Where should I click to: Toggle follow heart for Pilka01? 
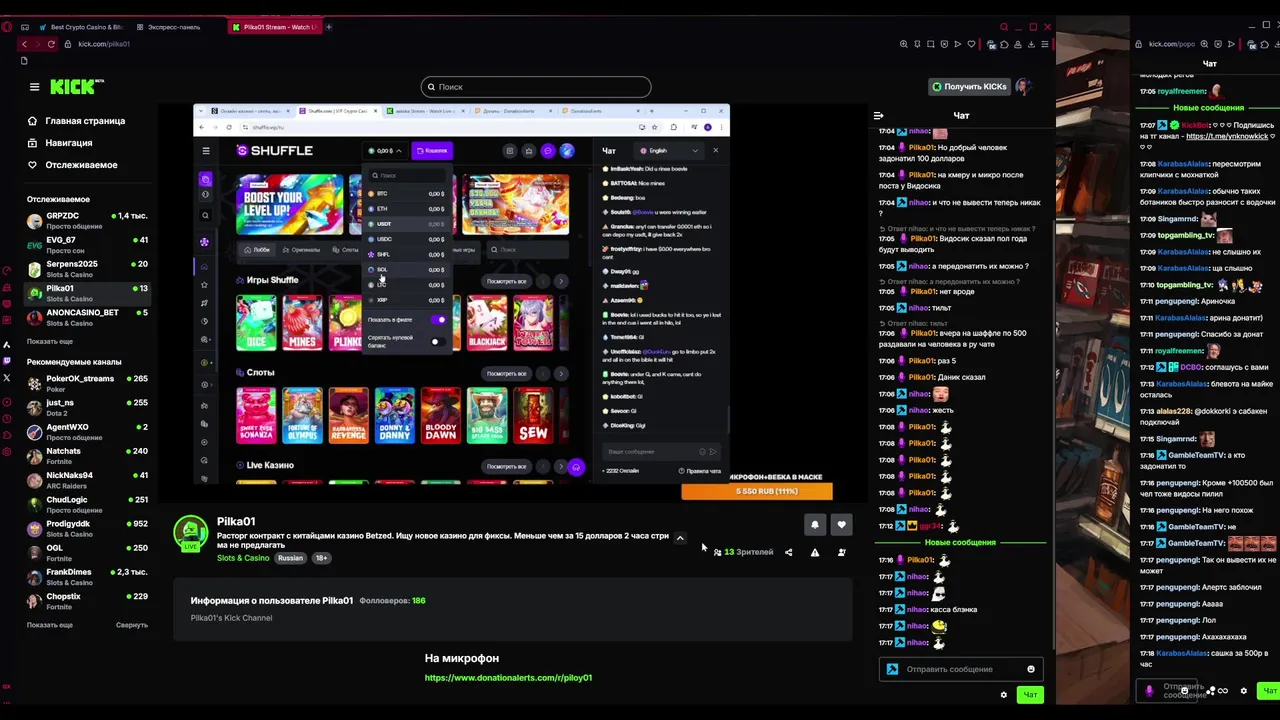tap(841, 525)
